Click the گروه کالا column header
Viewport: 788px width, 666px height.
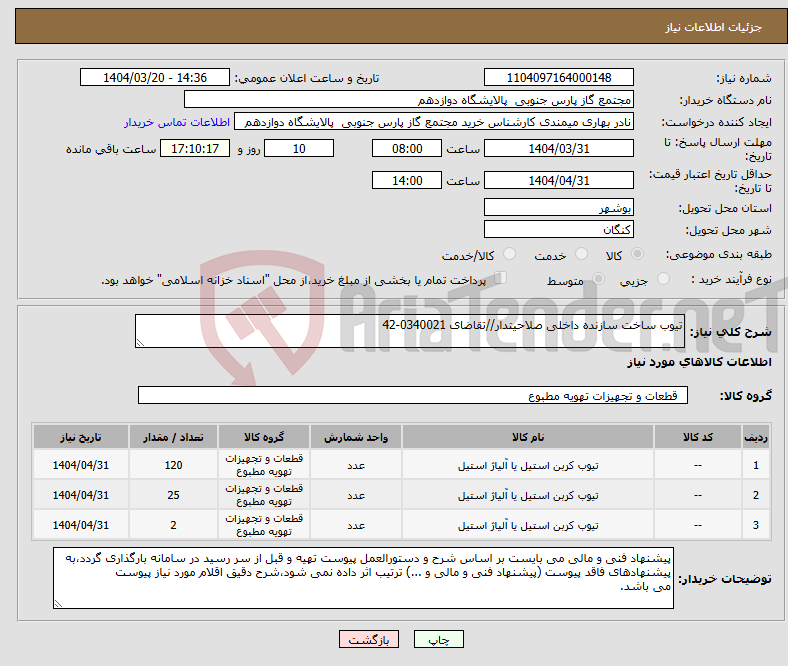pos(264,437)
